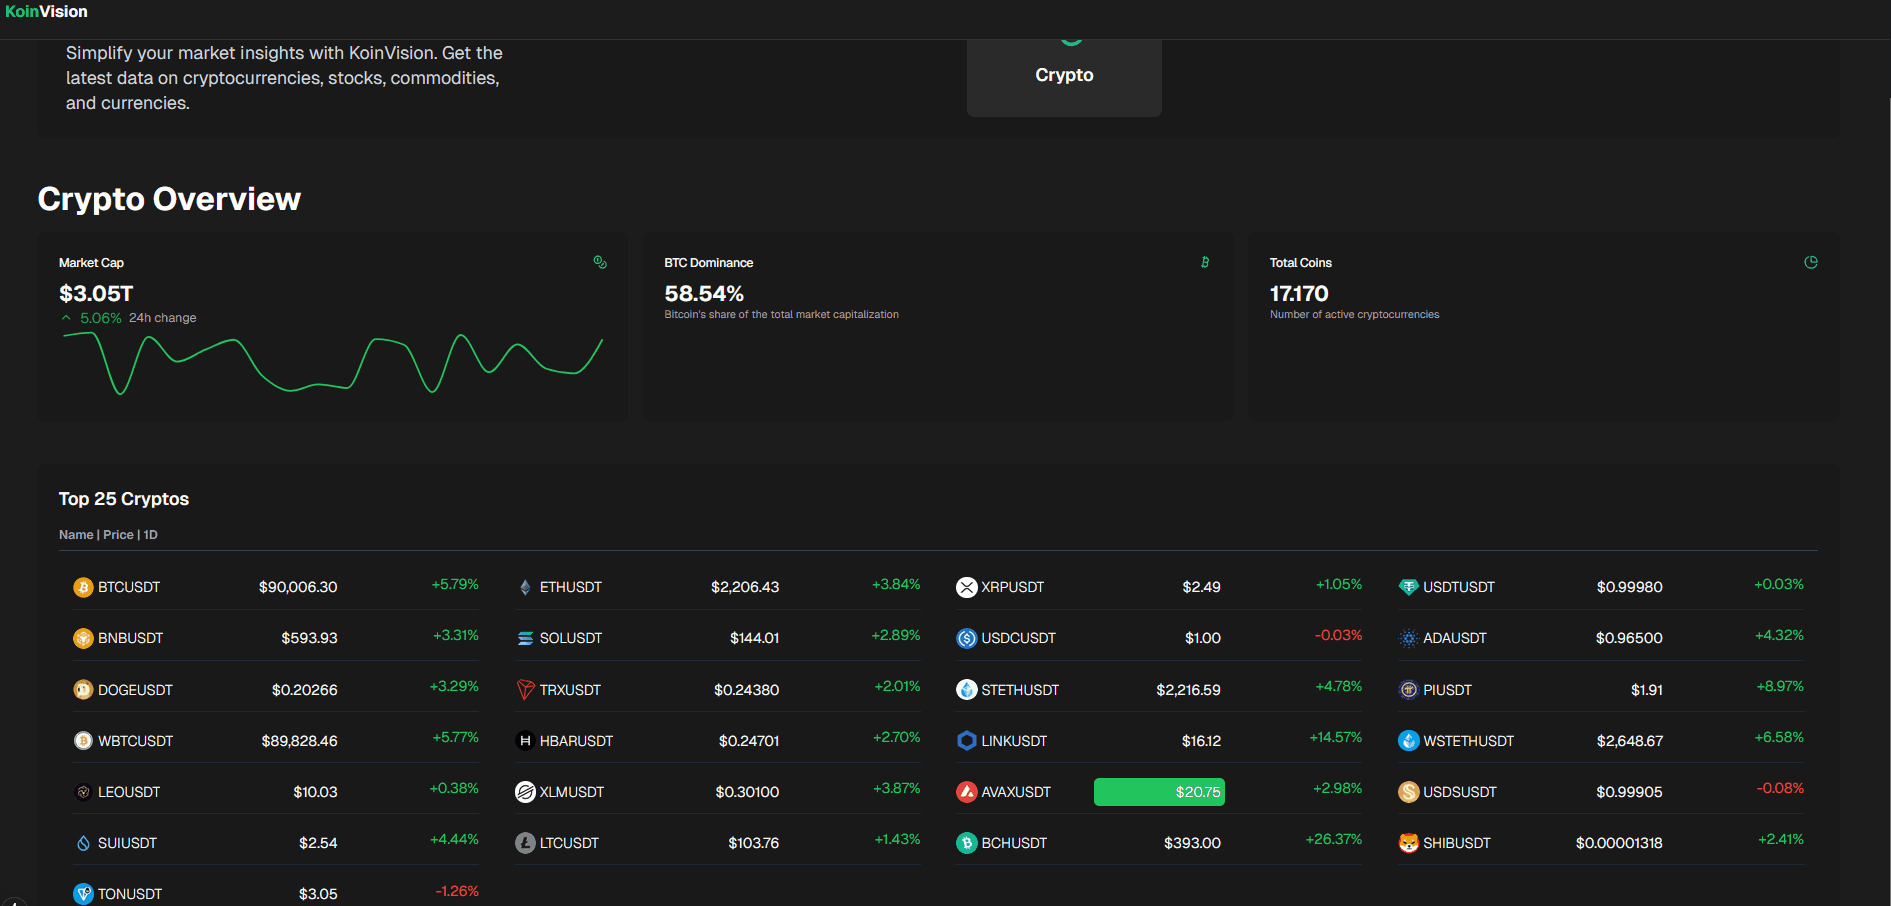Click the Shiba Inu icon beside SHIBUSDT
This screenshot has height=906, width=1891.
click(x=1408, y=843)
